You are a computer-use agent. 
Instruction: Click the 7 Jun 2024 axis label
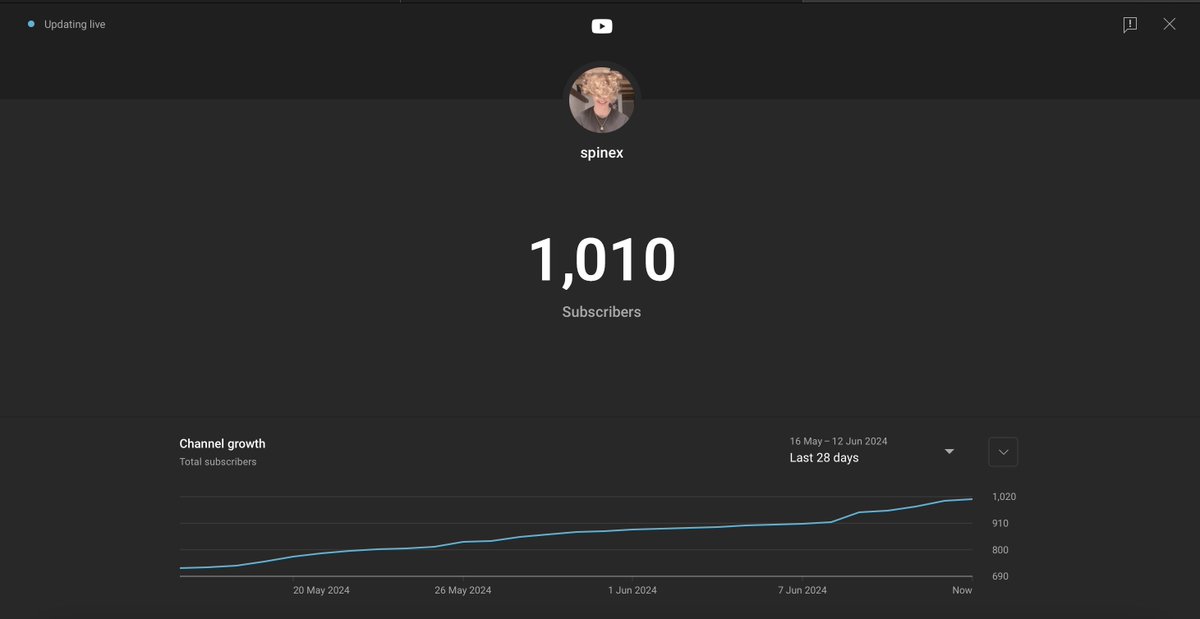[x=802, y=589]
